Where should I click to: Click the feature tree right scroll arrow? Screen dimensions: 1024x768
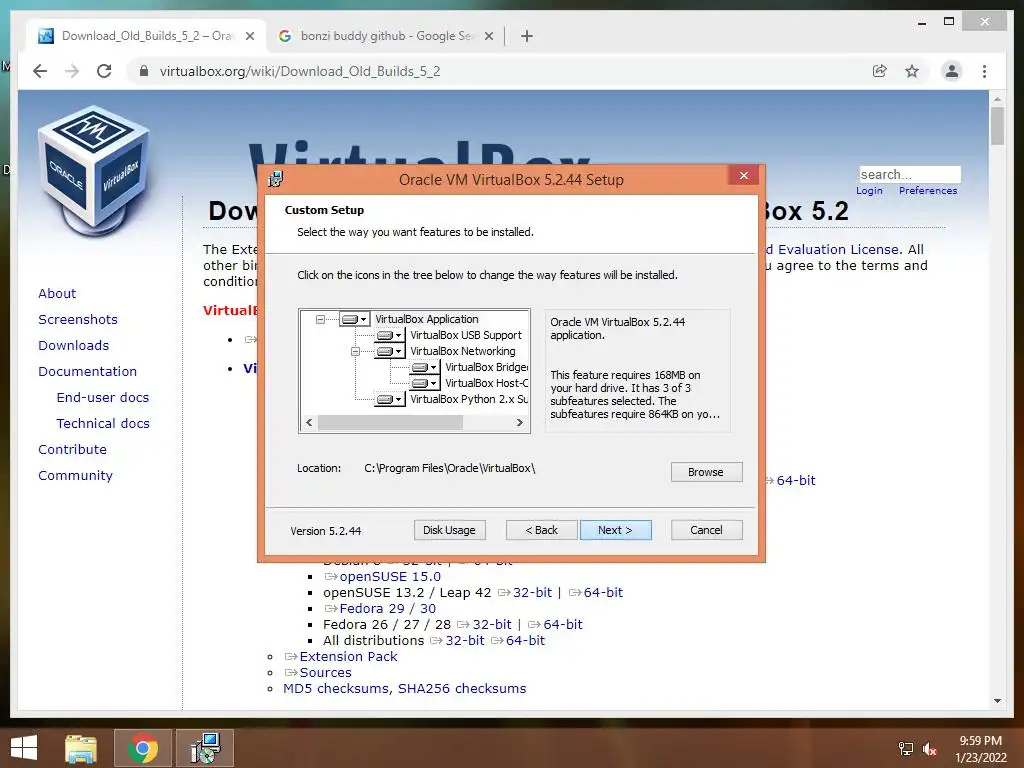(520, 423)
